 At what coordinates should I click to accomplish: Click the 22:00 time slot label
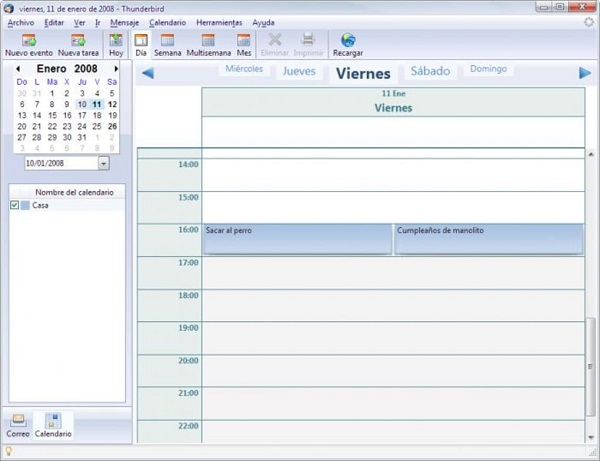(x=188, y=426)
